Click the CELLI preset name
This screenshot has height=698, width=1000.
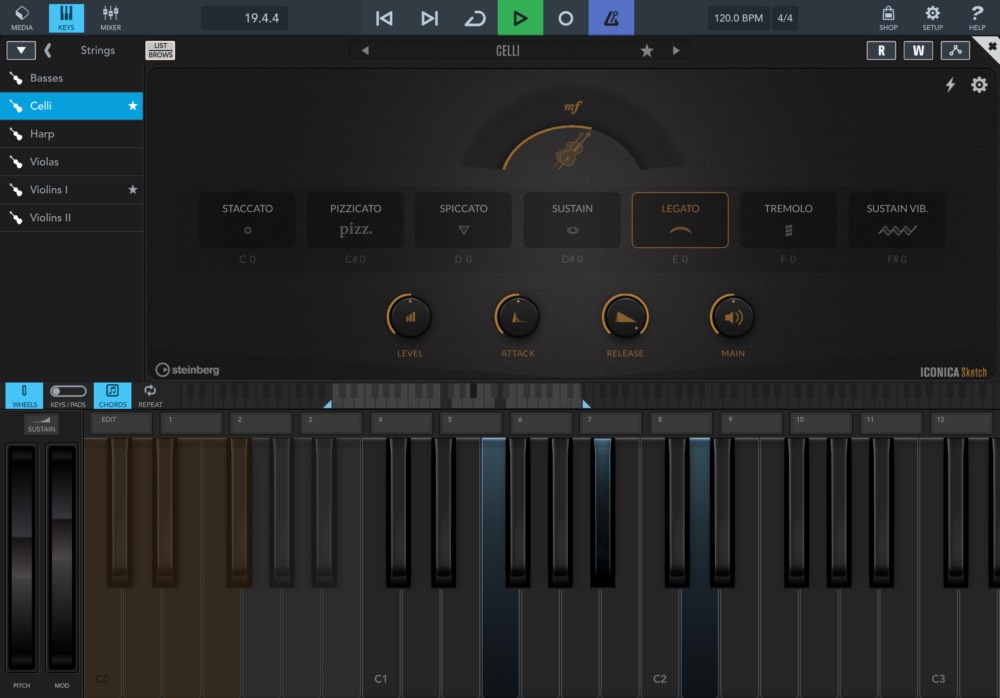[508, 50]
